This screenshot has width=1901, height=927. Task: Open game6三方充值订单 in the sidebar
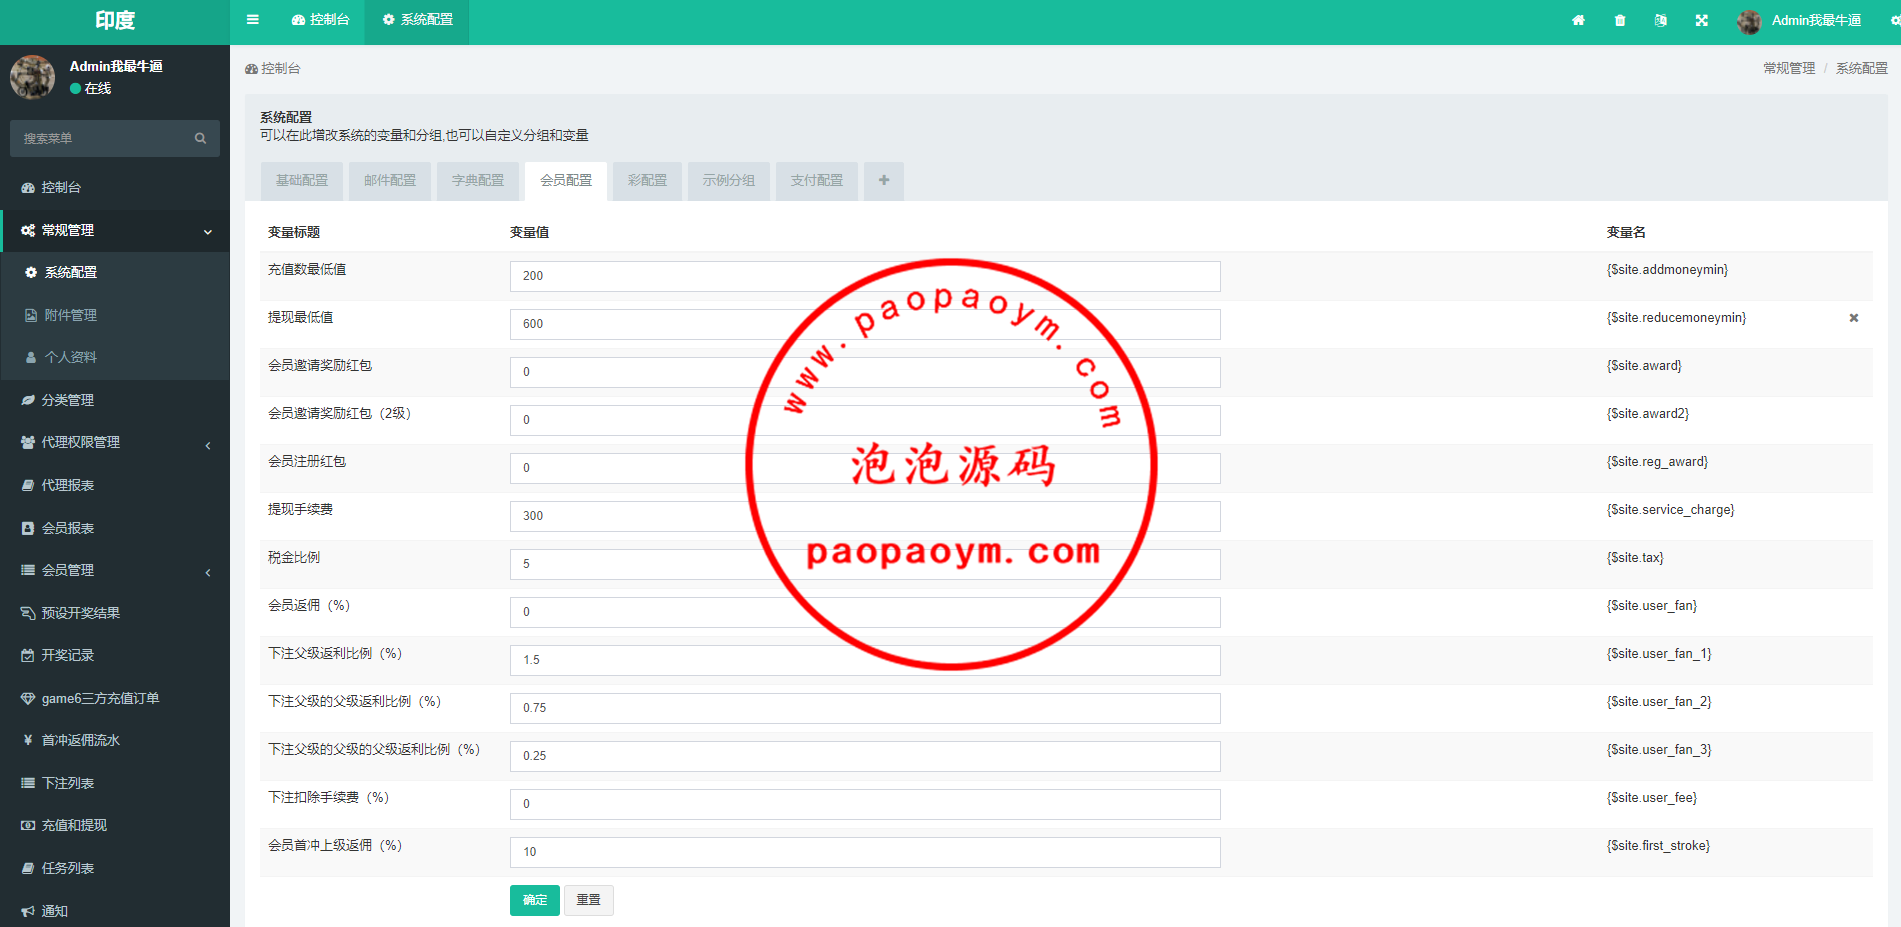point(115,698)
